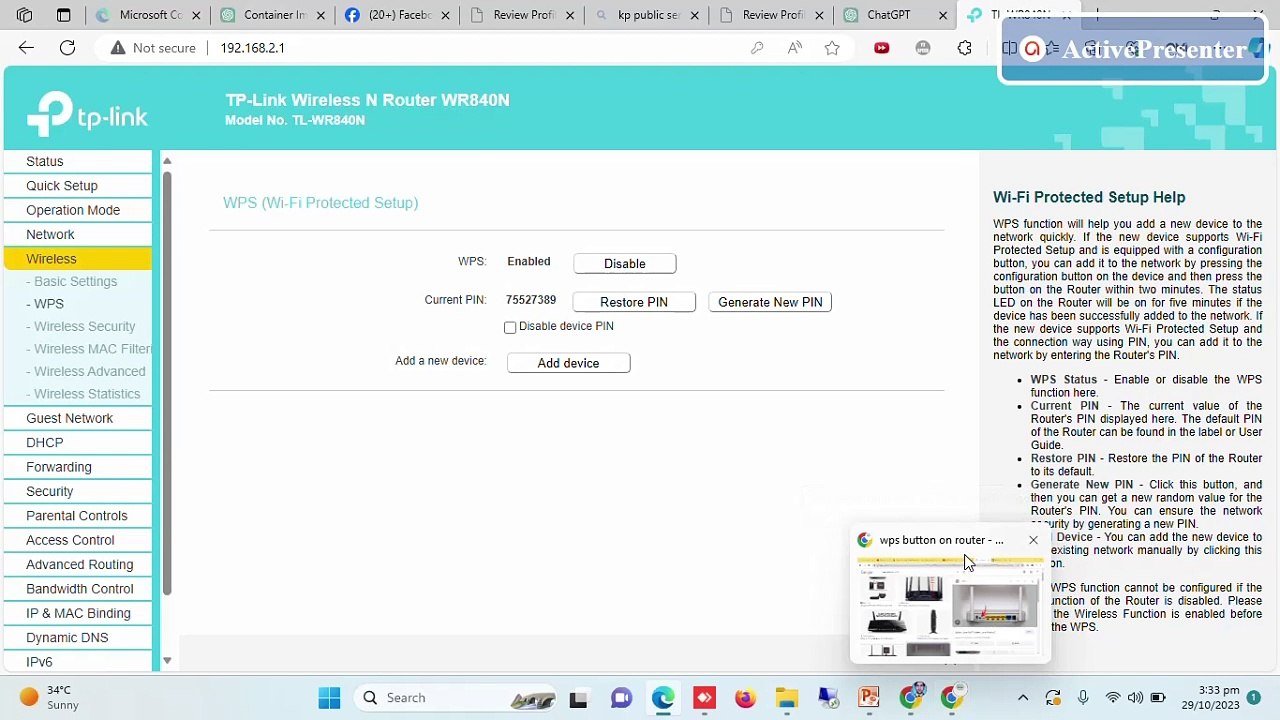Open the Status menu item

tap(78, 161)
